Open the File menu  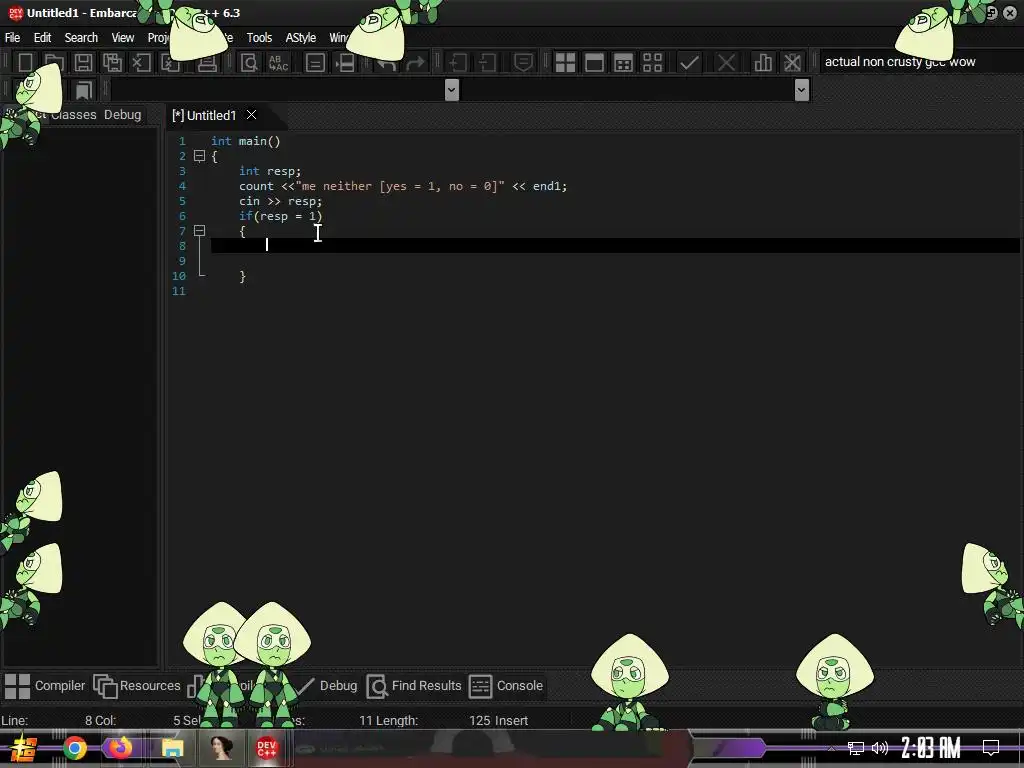coord(12,38)
